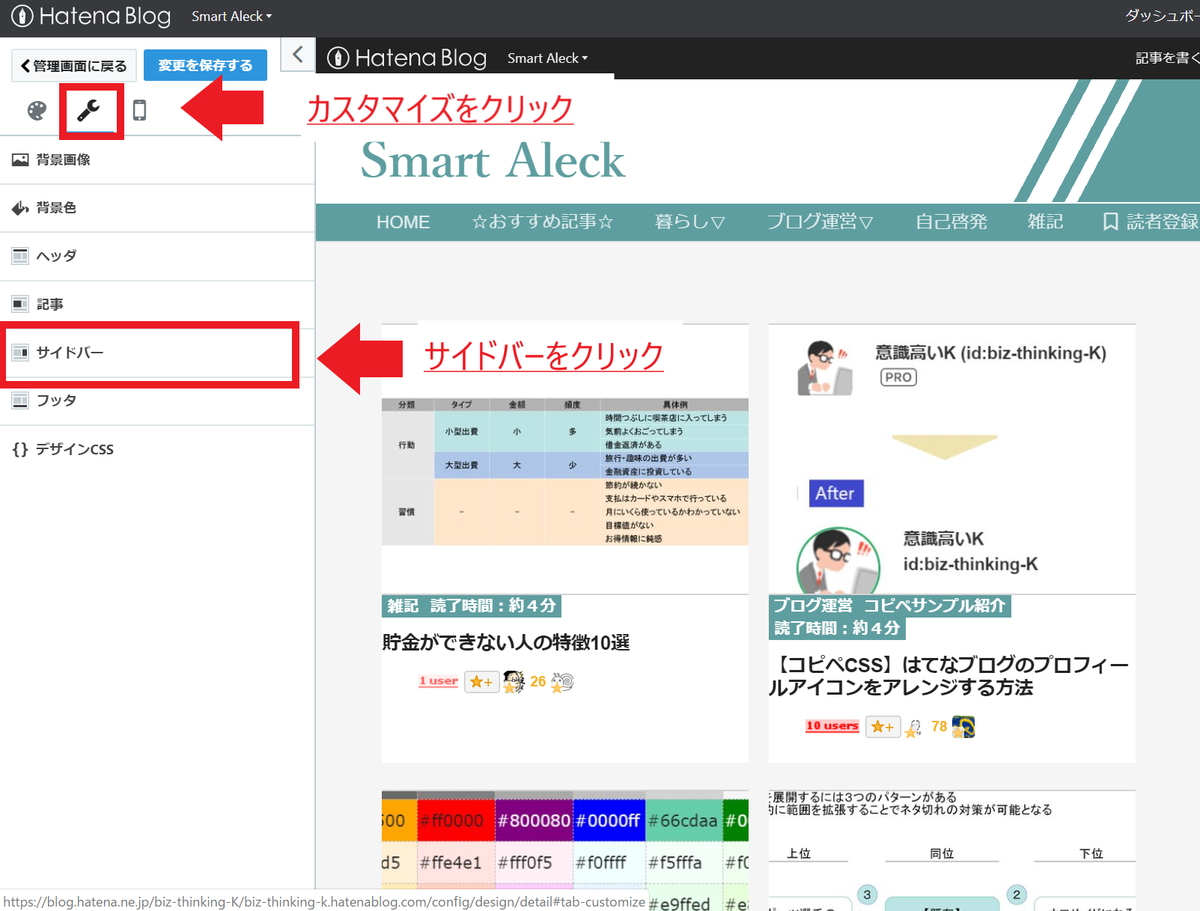This screenshot has height=911, width=1200.
Task: Click the curly braces CSS icon
Action: click(x=20, y=449)
